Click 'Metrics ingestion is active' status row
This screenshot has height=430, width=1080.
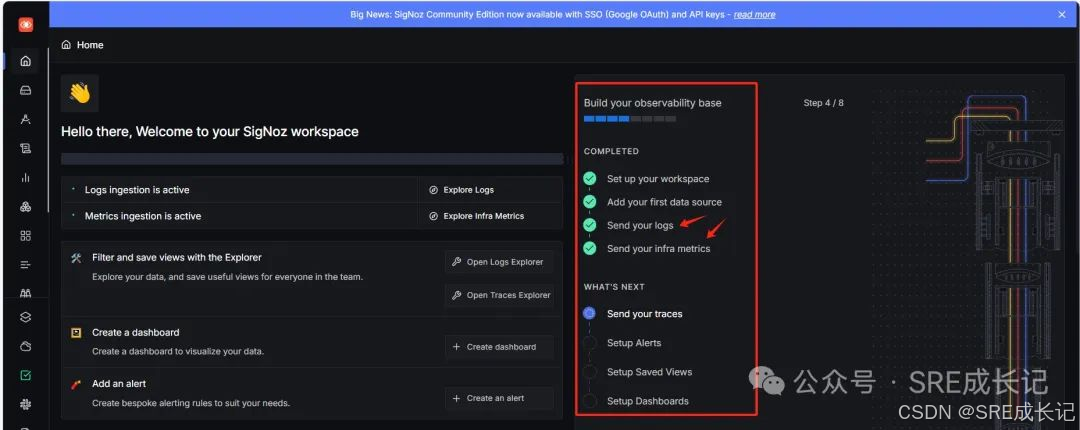(240, 216)
